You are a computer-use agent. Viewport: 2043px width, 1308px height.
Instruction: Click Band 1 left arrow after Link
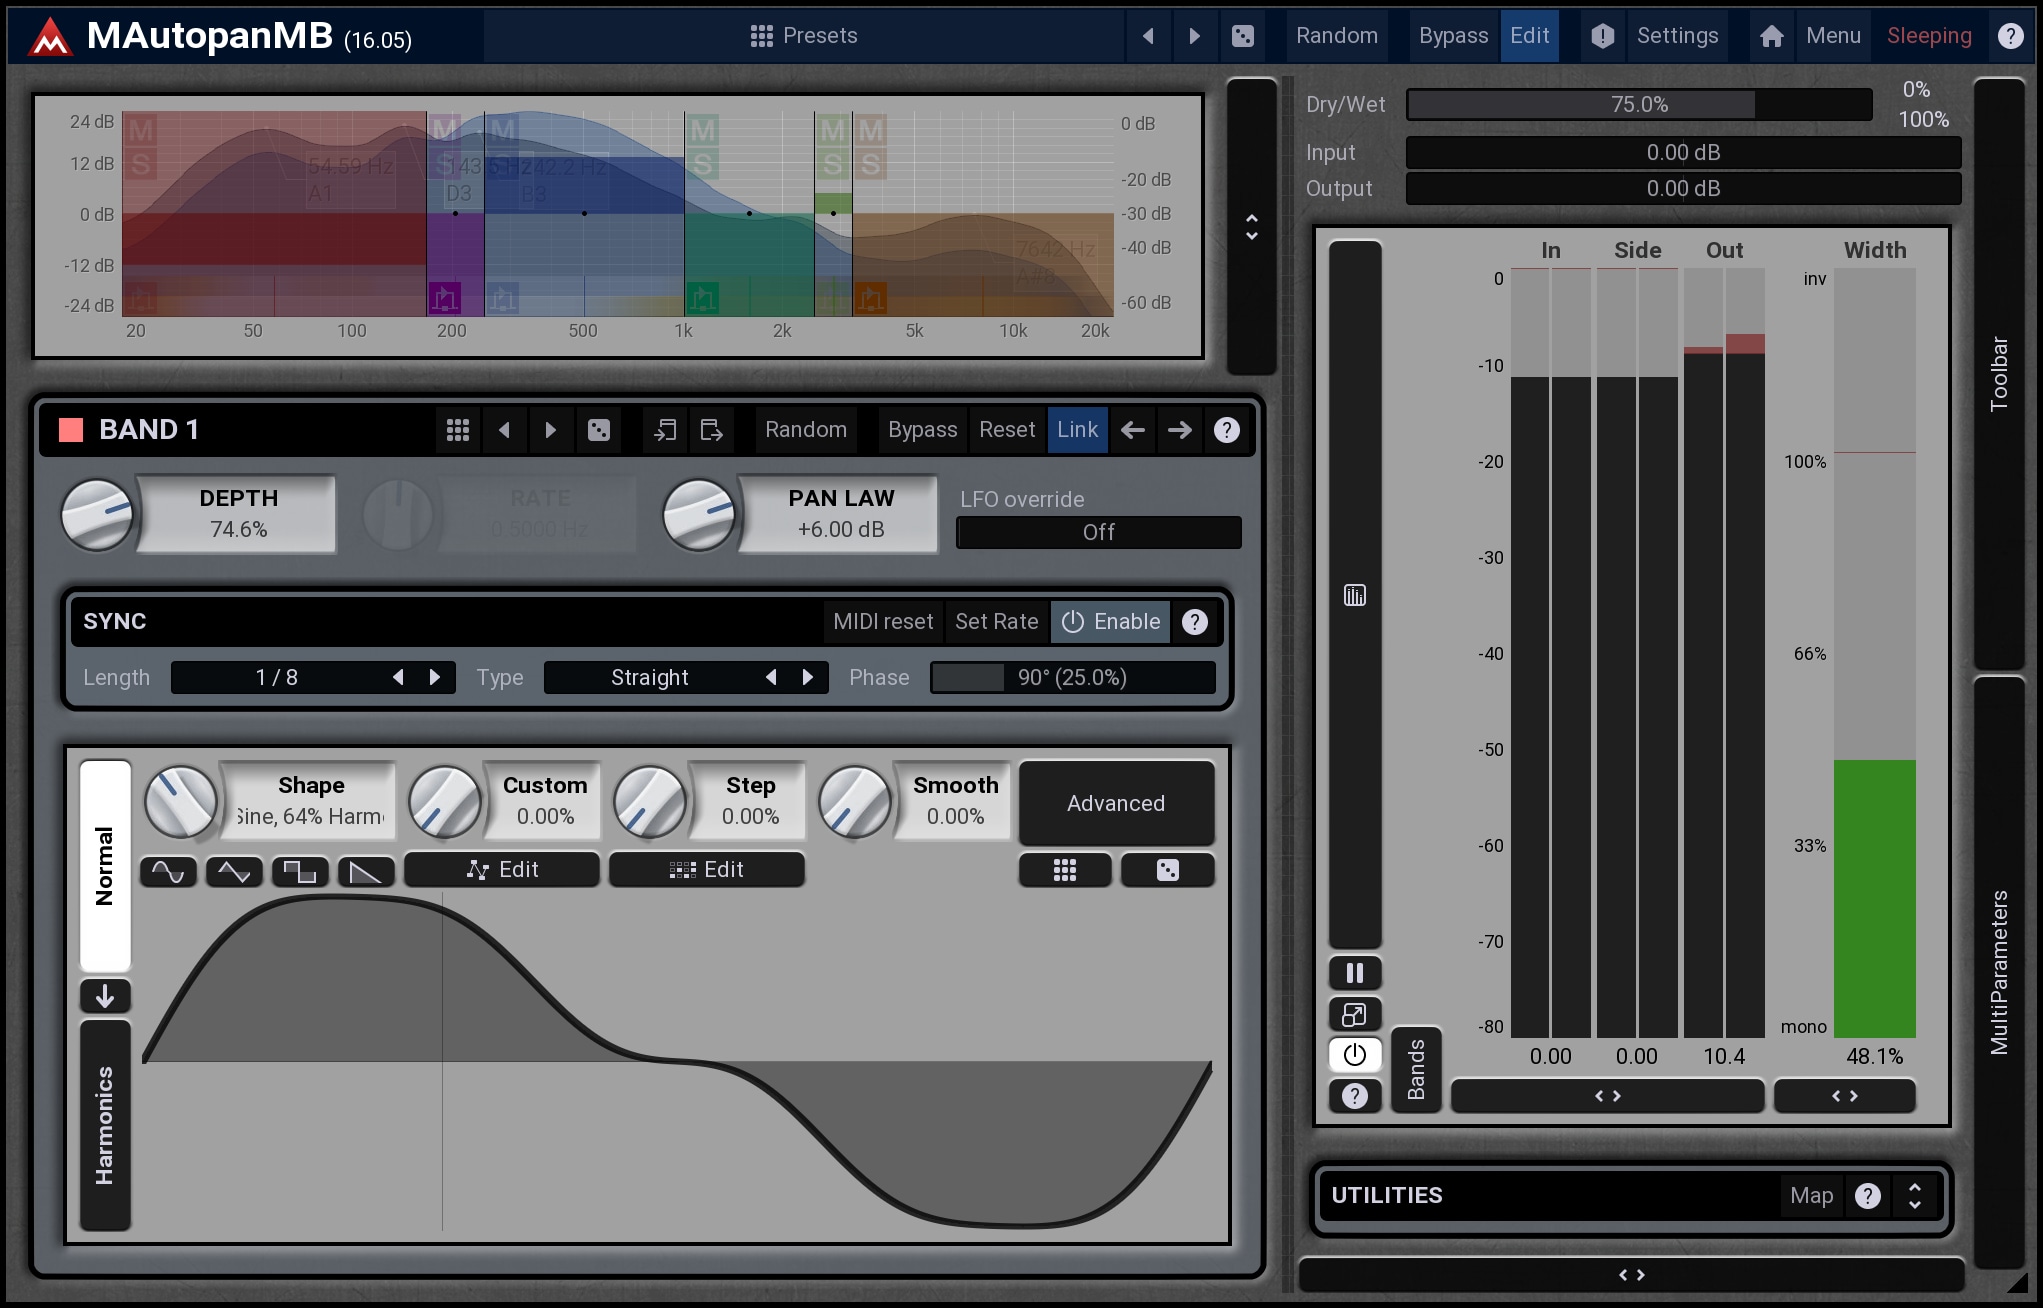coord(1132,430)
